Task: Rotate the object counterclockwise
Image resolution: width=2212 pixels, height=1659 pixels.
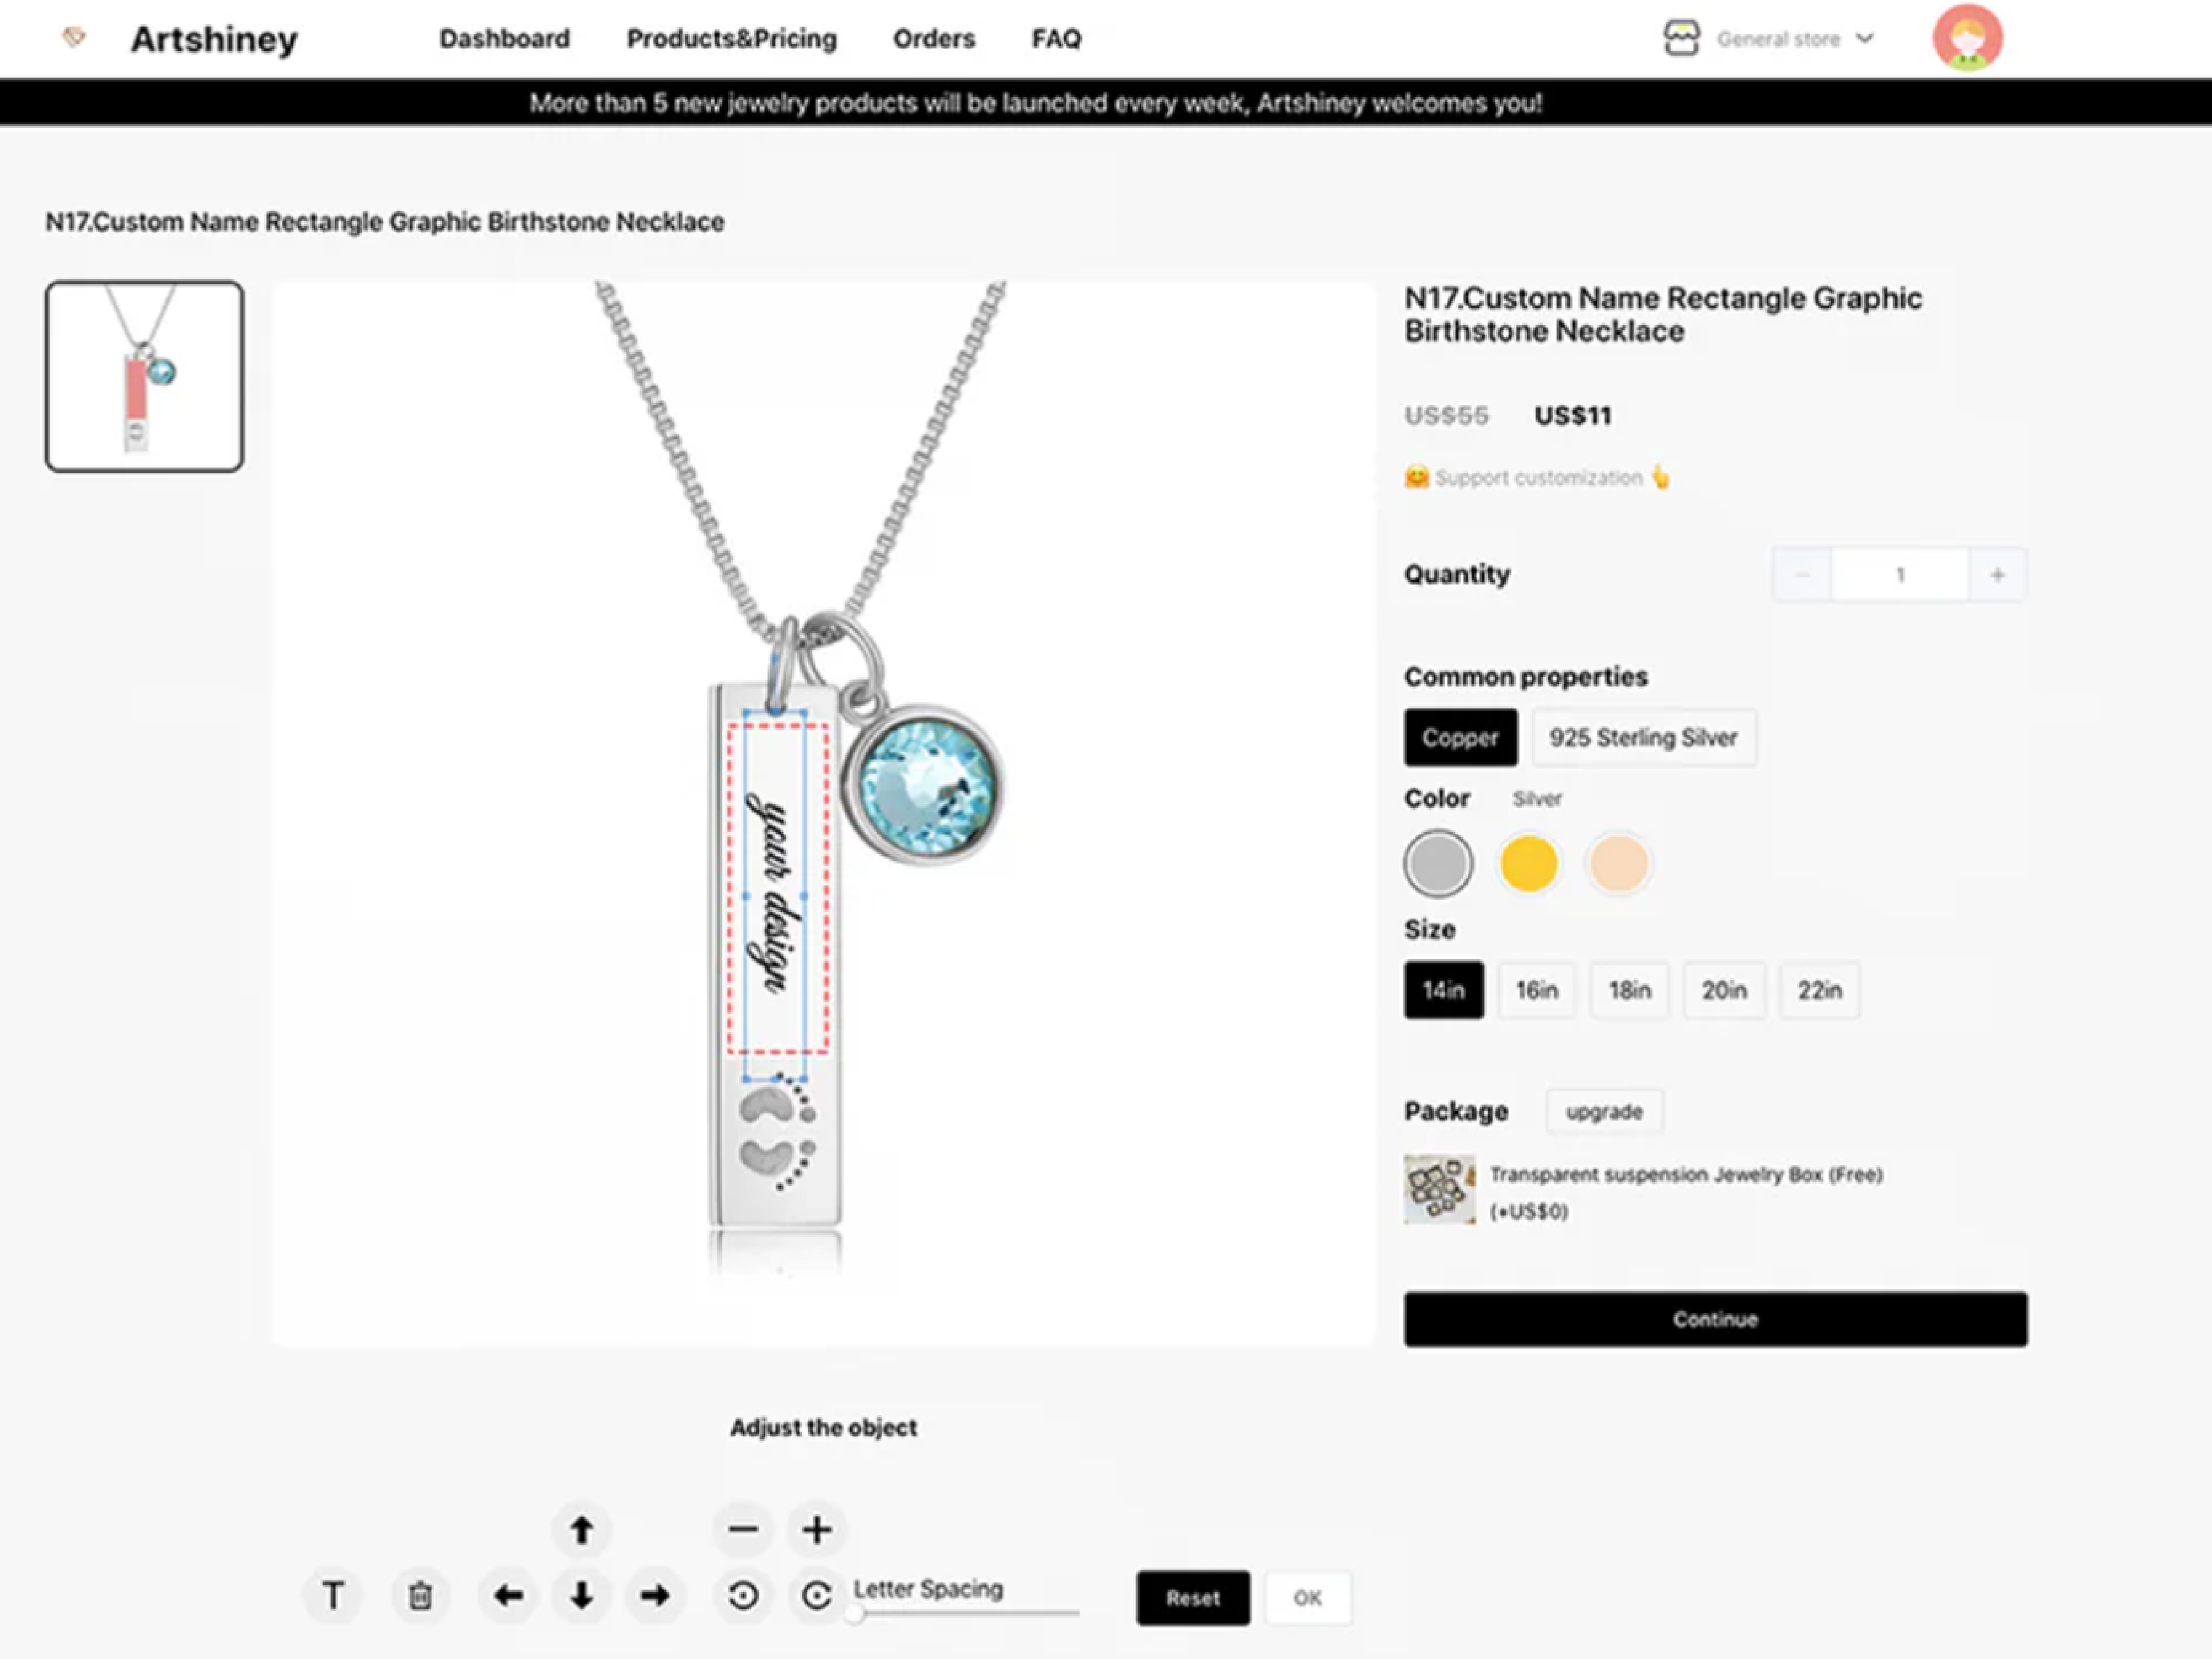Action: [x=743, y=1595]
